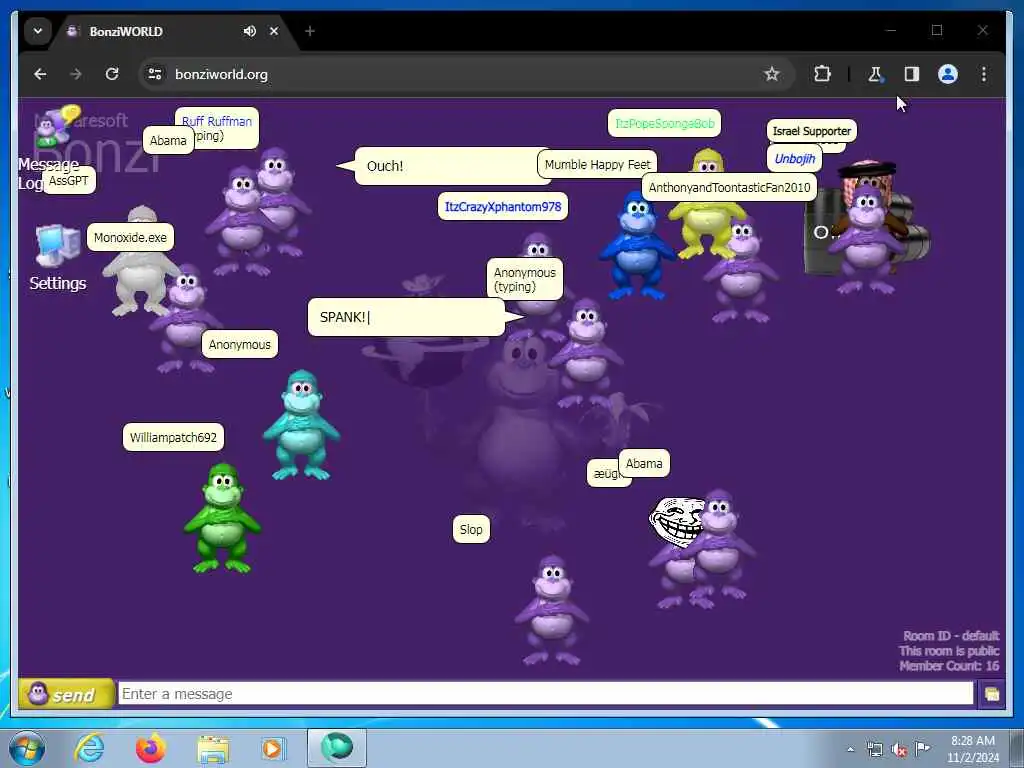Open the Chrome profile avatar
Viewport: 1024px width, 768px height.
point(948,74)
